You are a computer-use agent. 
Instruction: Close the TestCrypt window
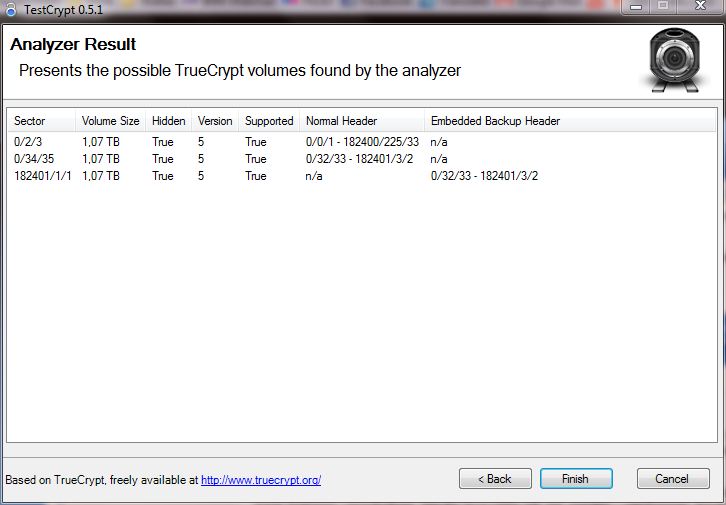tap(700, 7)
